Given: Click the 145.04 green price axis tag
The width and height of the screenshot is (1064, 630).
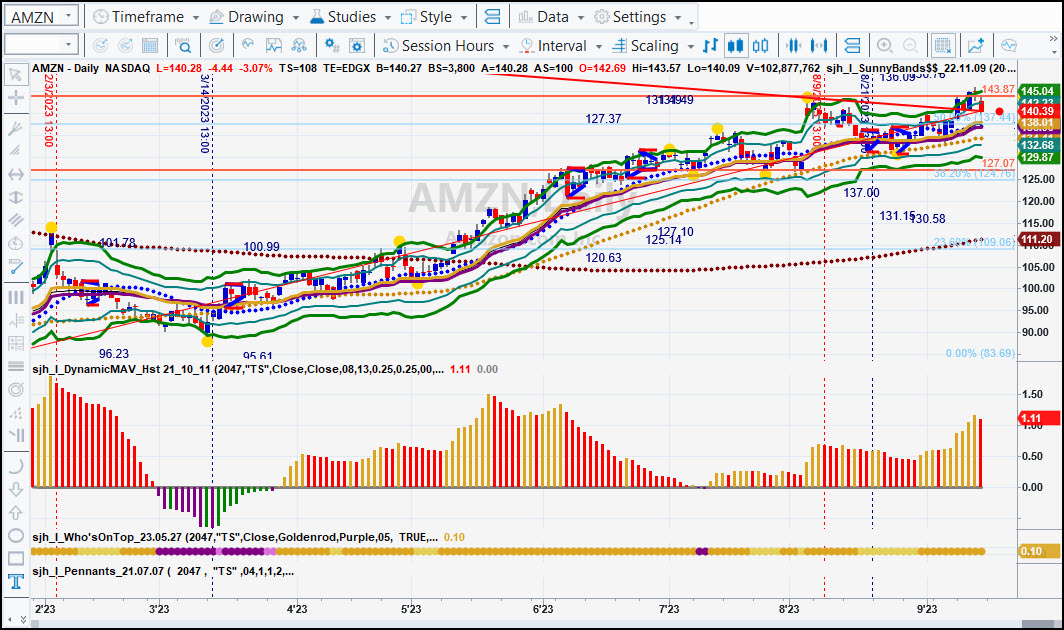Looking at the screenshot, I should point(1038,91).
